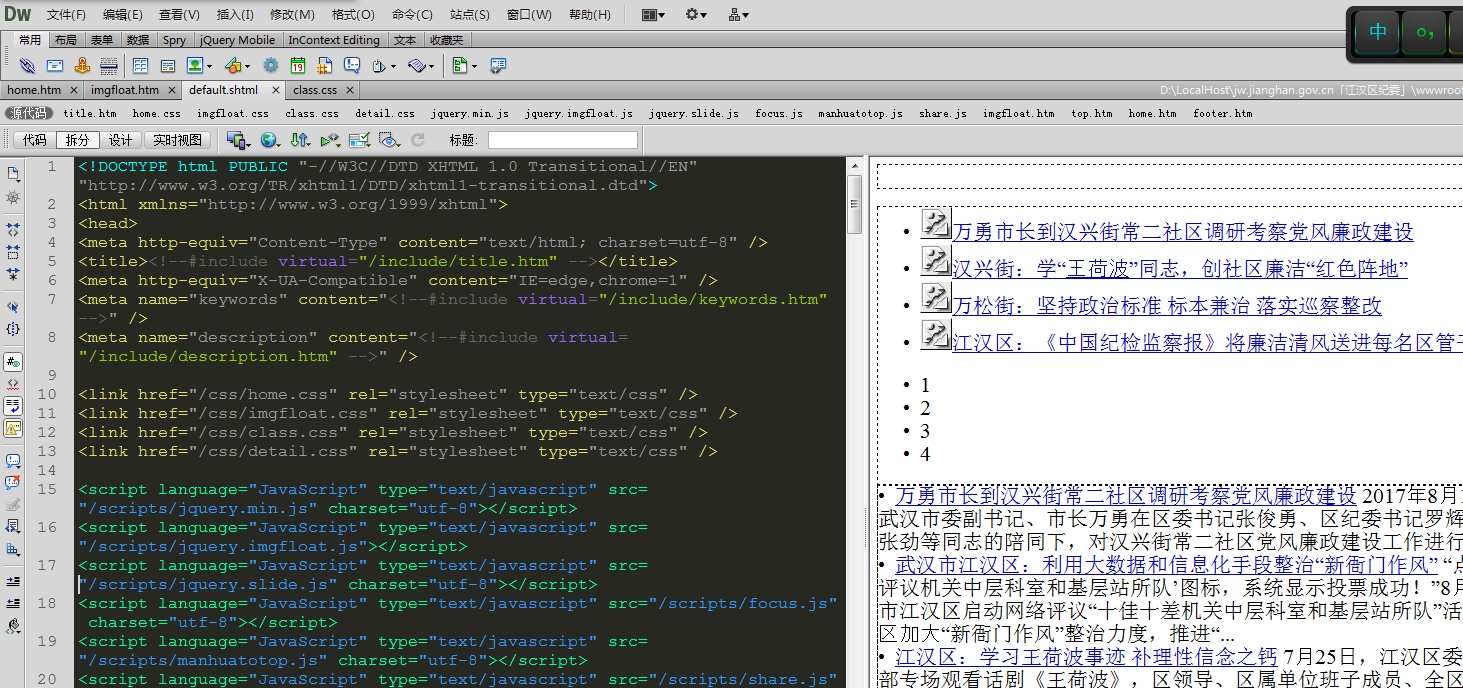Insert a horizontal rule
The height and width of the screenshot is (688, 1463).
point(109,65)
